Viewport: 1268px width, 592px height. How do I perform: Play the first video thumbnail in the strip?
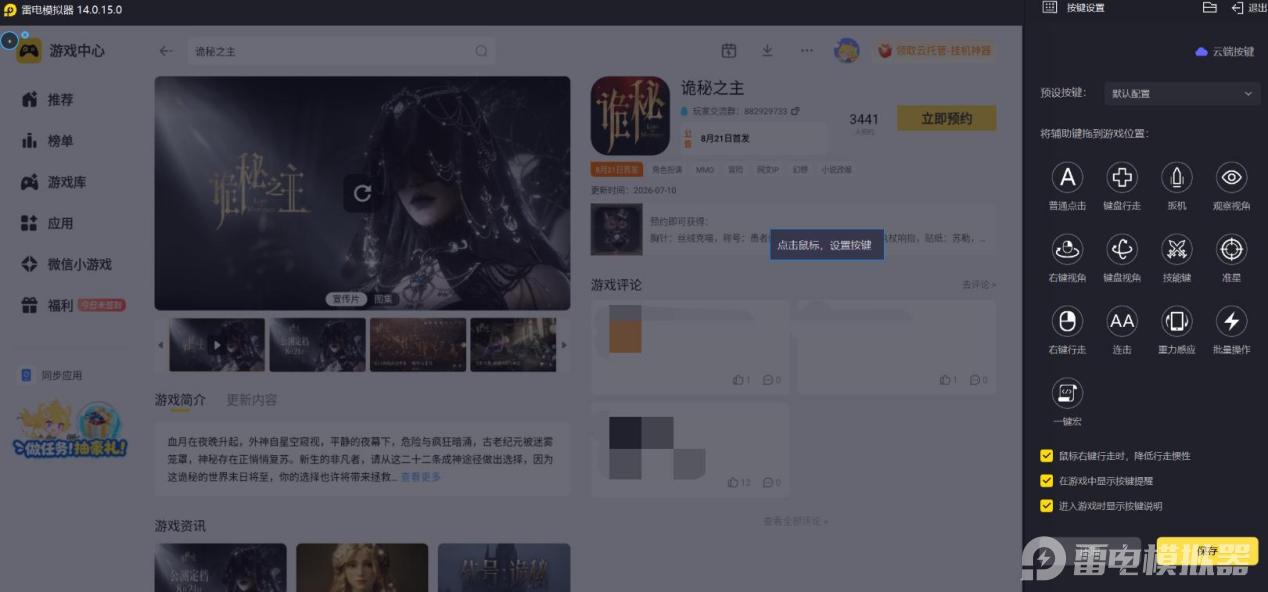pyautogui.click(x=217, y=345)
